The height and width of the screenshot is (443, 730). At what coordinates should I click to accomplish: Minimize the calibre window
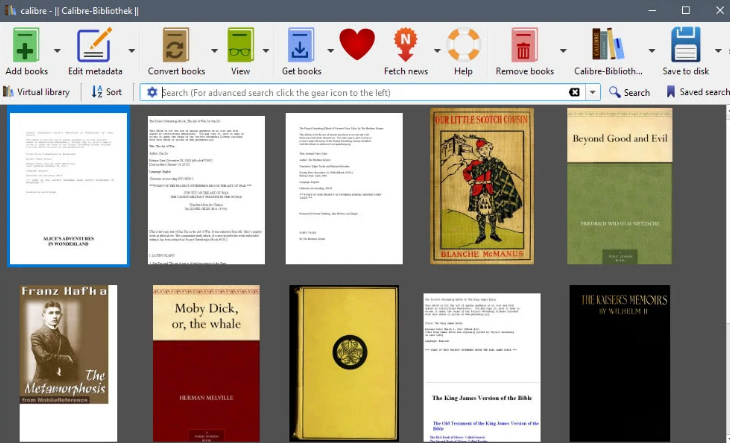(652, 10)
